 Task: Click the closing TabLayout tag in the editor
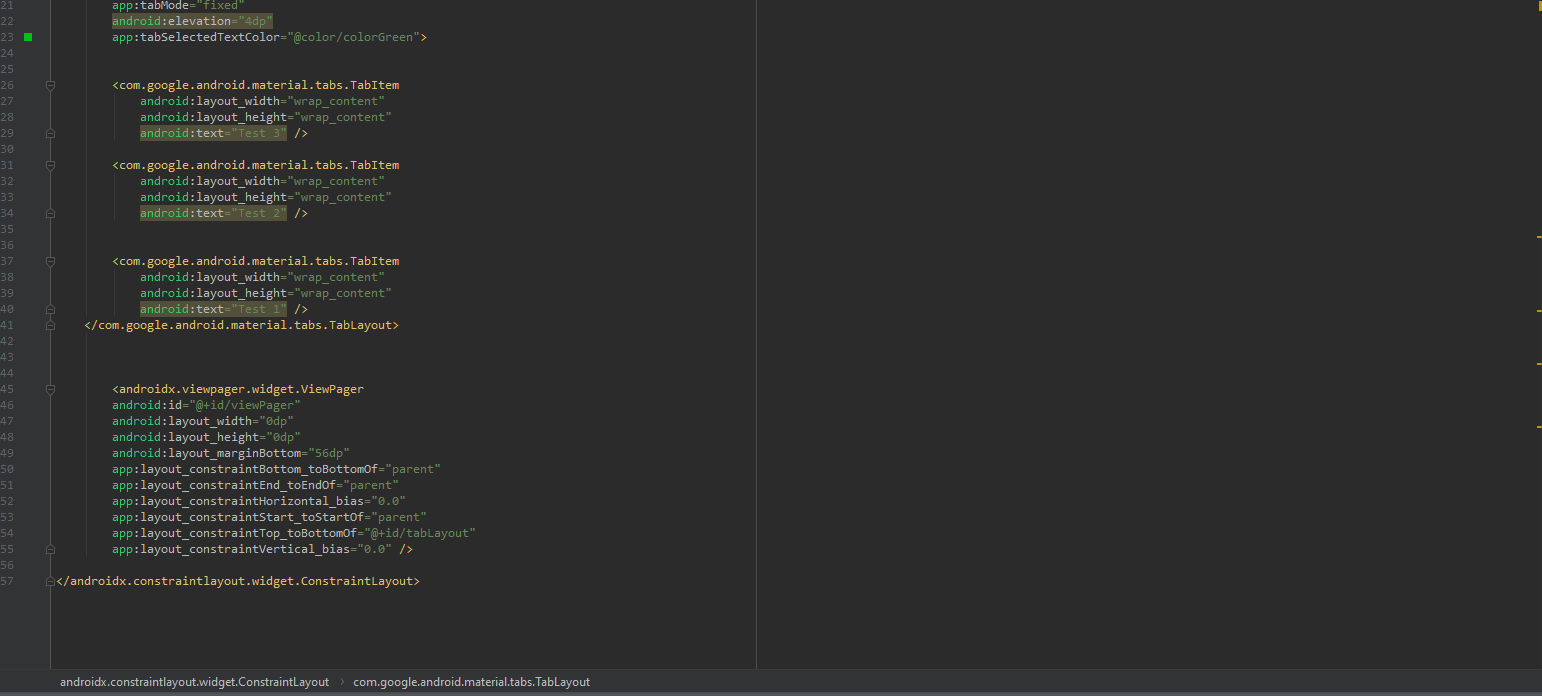click(x=242, y=325)
